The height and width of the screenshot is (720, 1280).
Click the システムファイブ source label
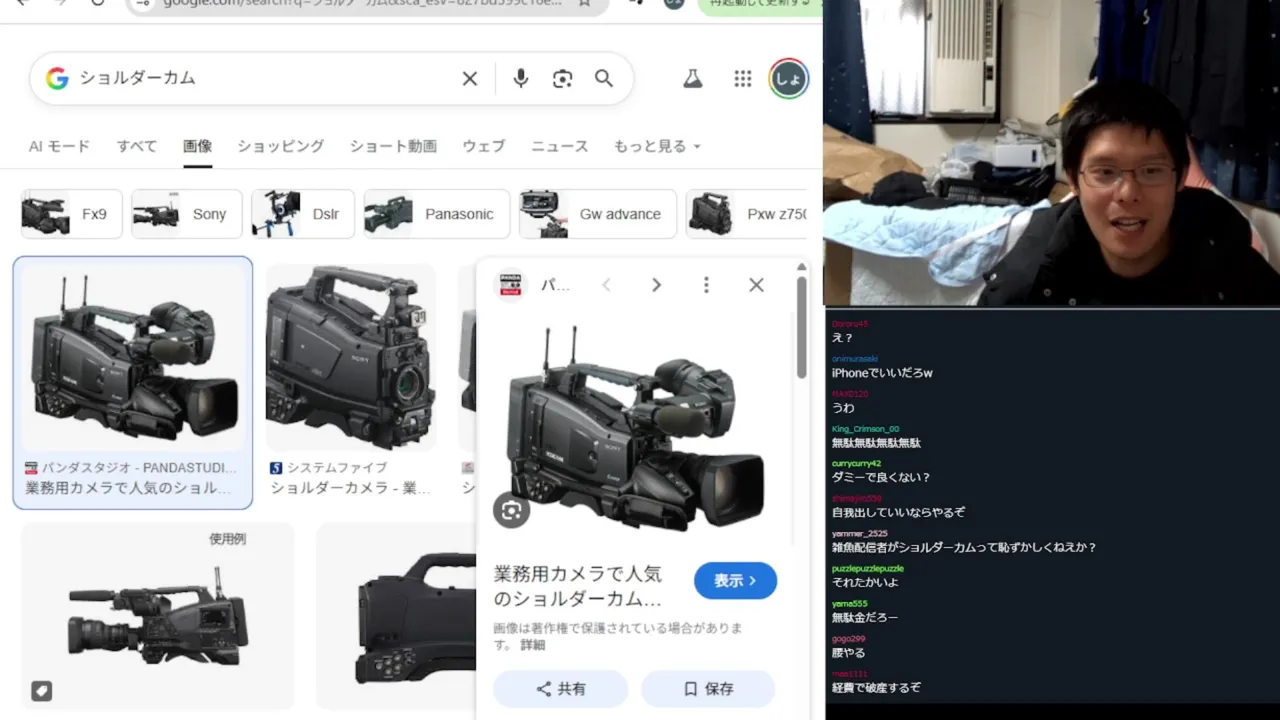pos(336,468)
